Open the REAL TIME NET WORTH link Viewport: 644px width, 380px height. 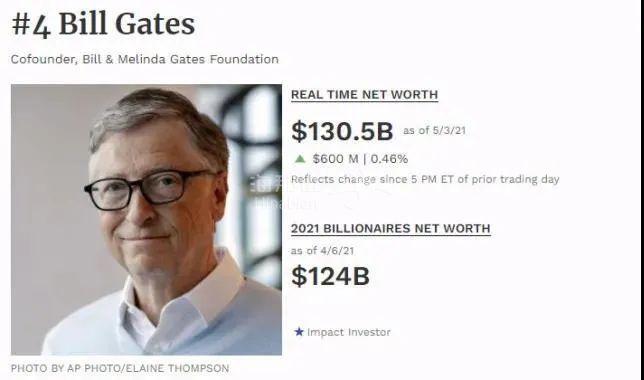click(x=364, y=95)
